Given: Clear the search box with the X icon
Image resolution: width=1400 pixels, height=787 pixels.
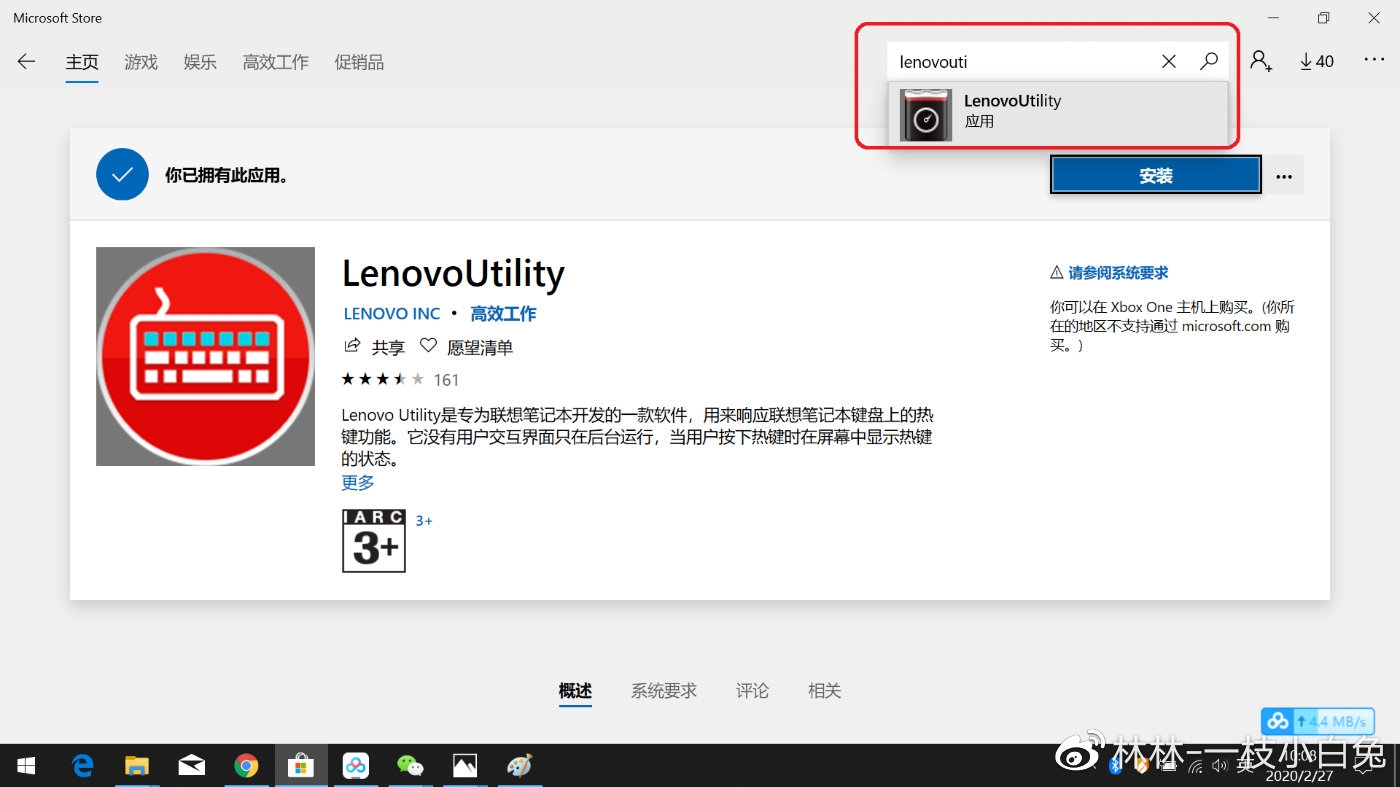Looking at the screenshot, I should click(1168, 61).
